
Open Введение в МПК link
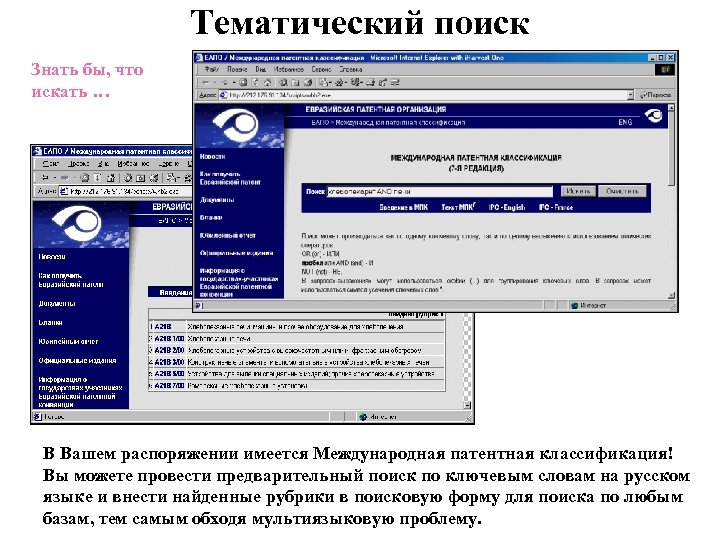[x=404, y=208]
